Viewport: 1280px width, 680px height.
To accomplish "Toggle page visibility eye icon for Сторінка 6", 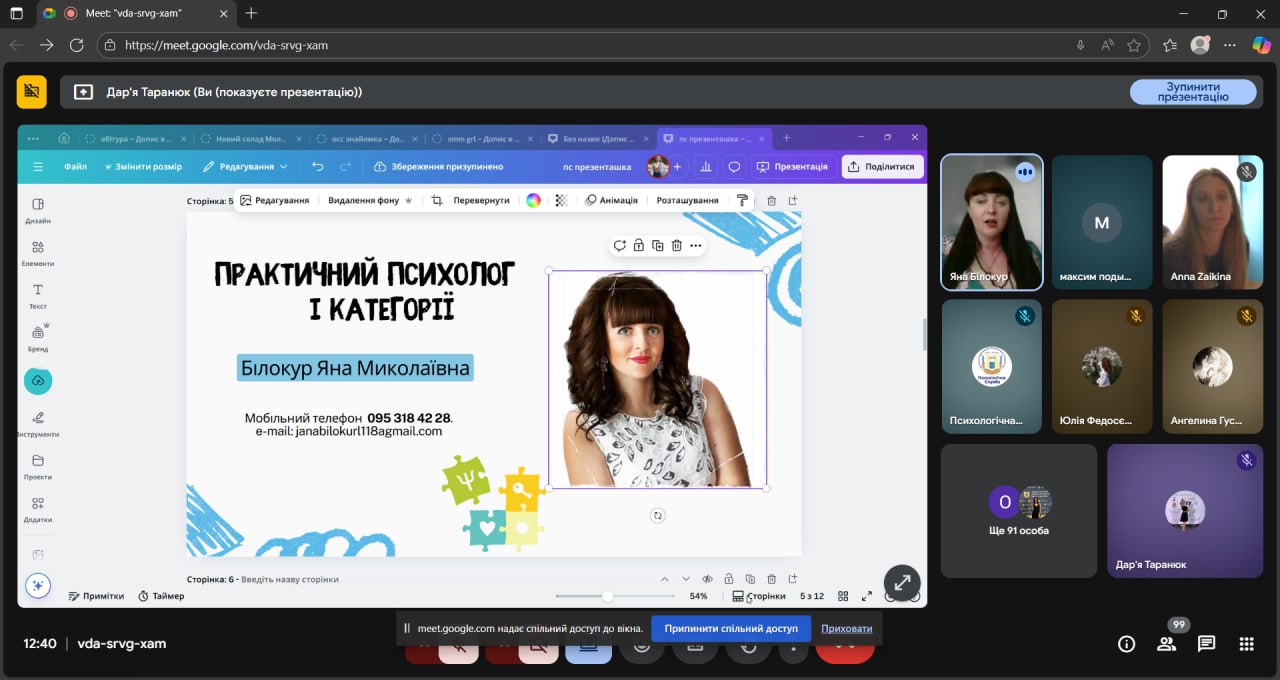I will tap(707, 579).
